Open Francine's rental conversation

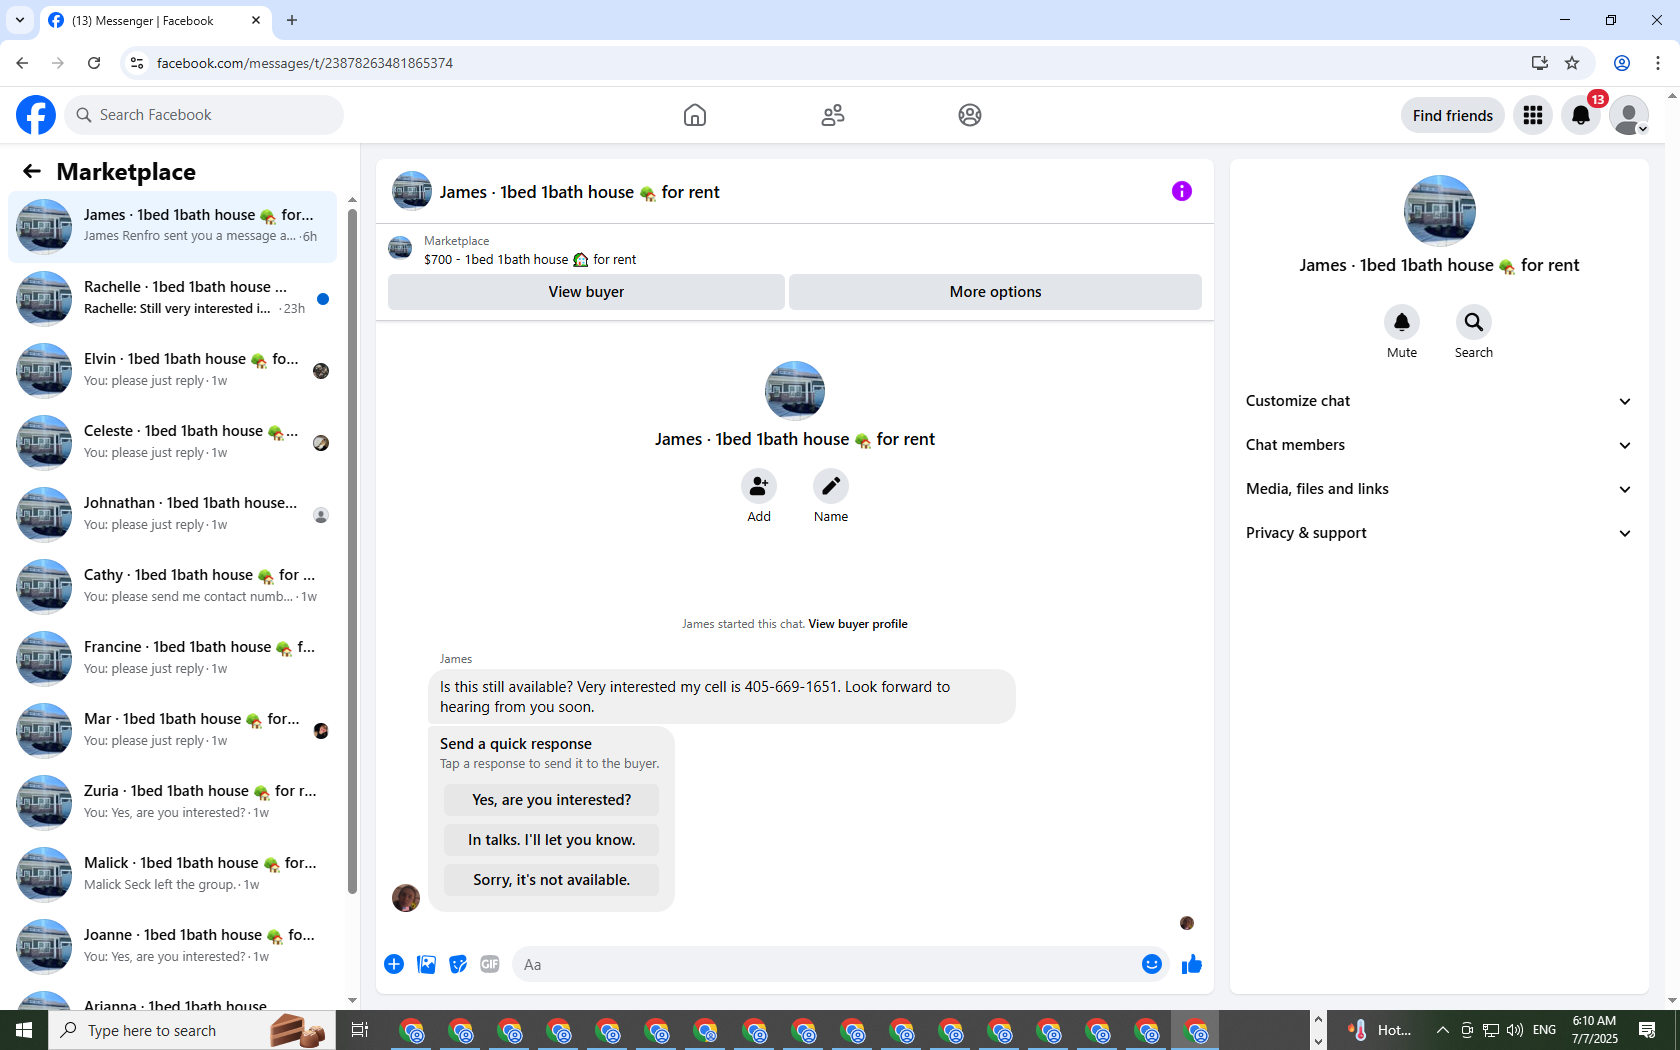173,659
